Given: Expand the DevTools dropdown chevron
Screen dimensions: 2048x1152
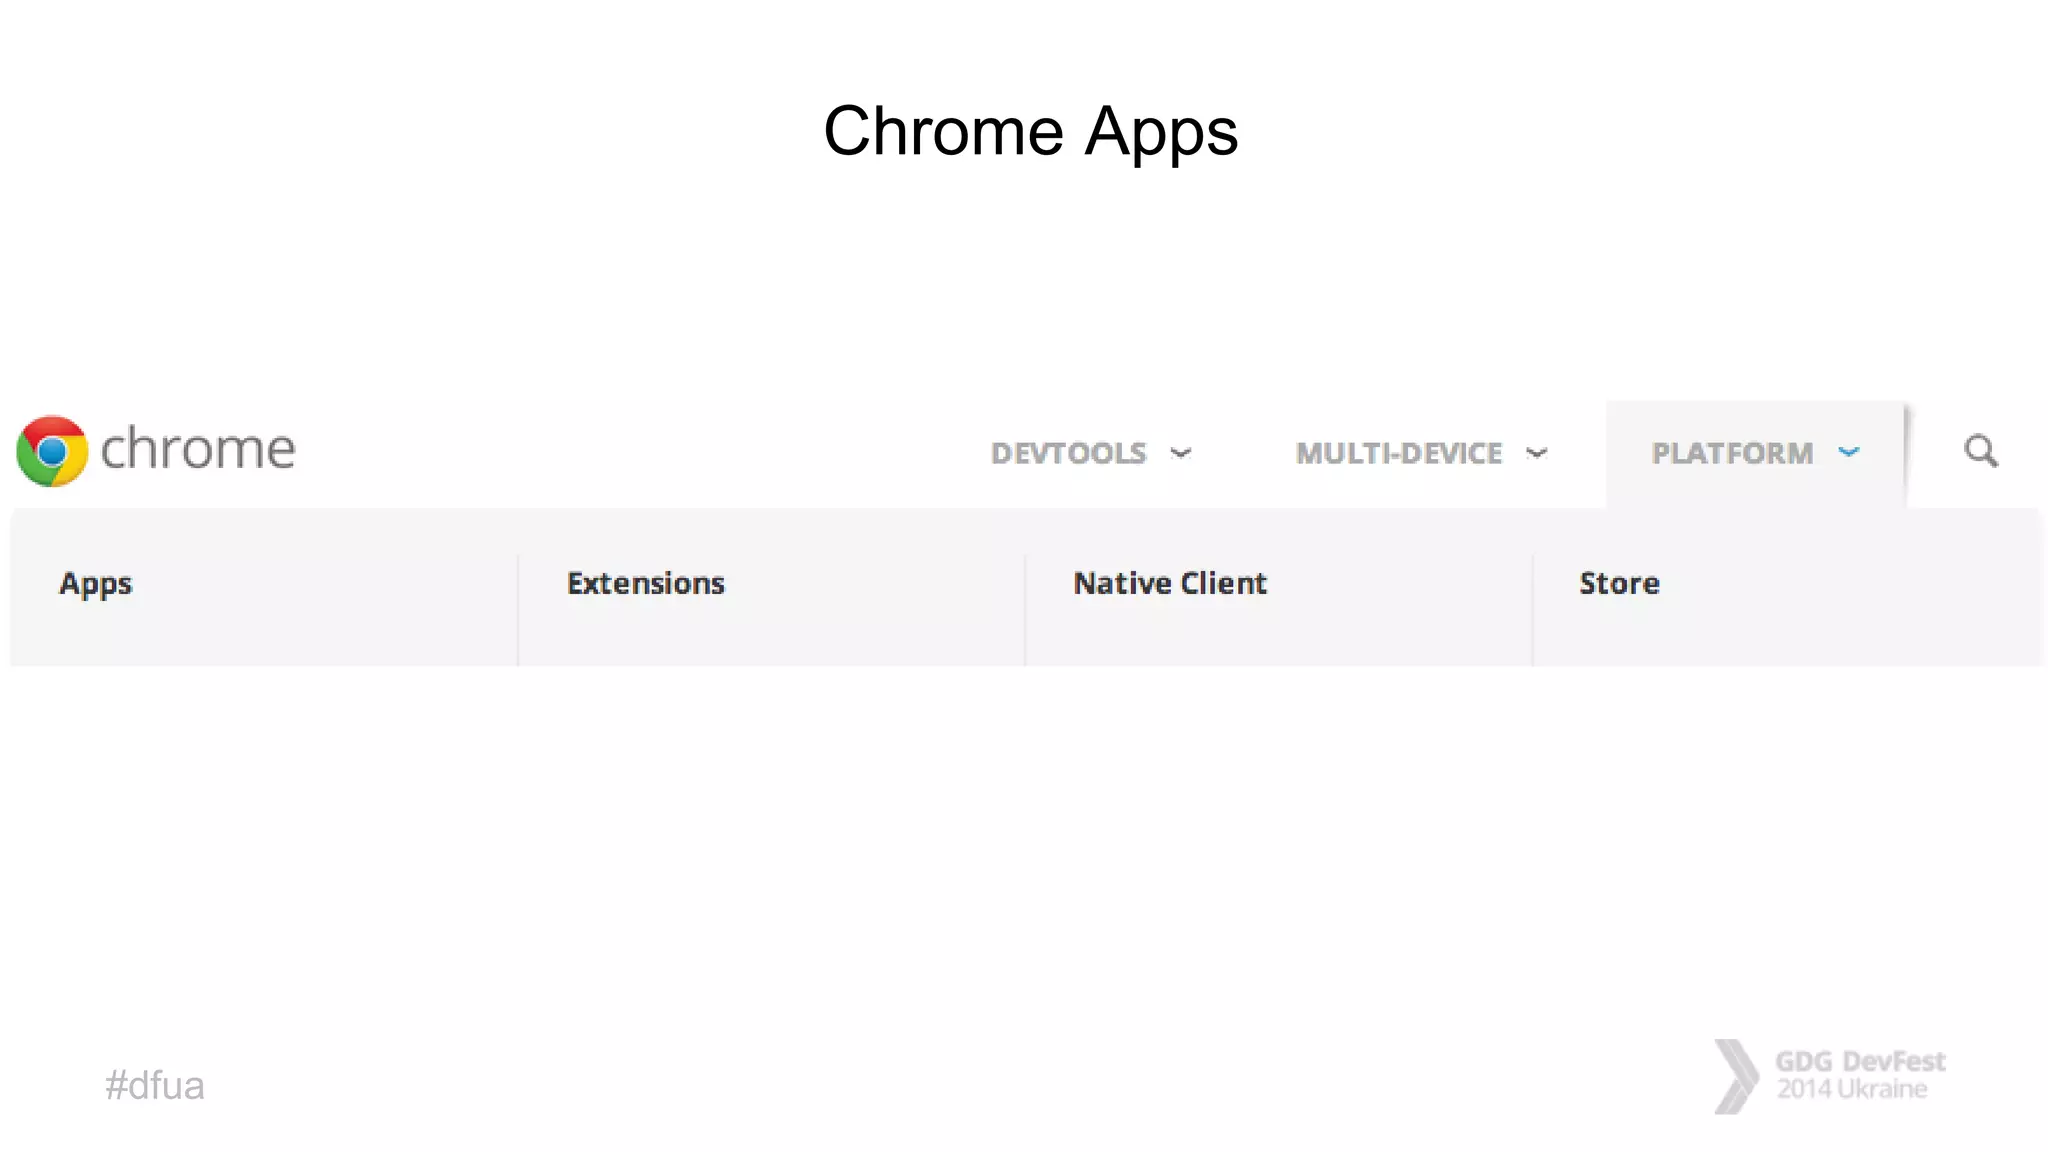Looking at the screenshot, I should pos(1181,453).
